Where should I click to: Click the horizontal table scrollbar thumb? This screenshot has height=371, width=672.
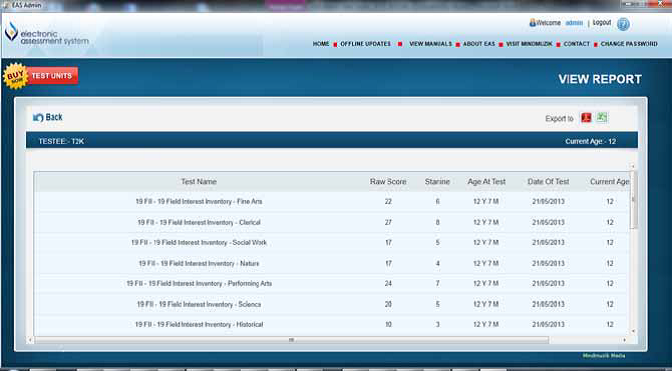(291, 340)
